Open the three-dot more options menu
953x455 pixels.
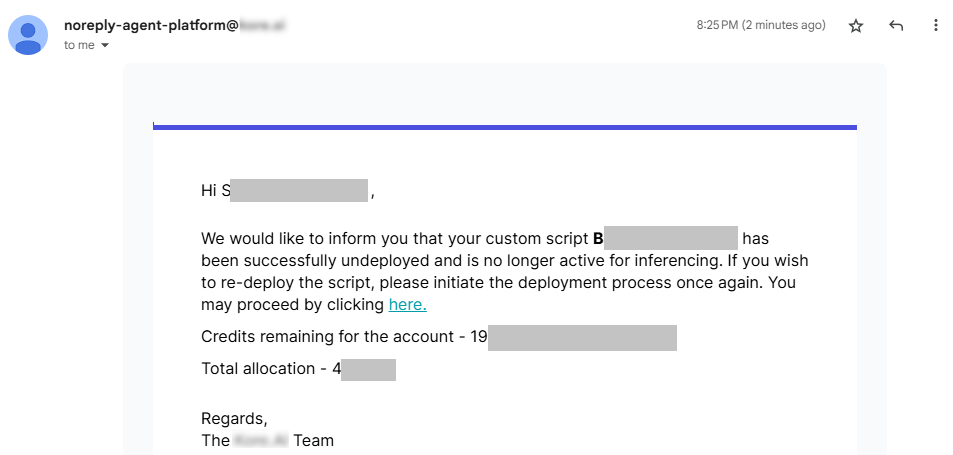click(x=935, y=26)
